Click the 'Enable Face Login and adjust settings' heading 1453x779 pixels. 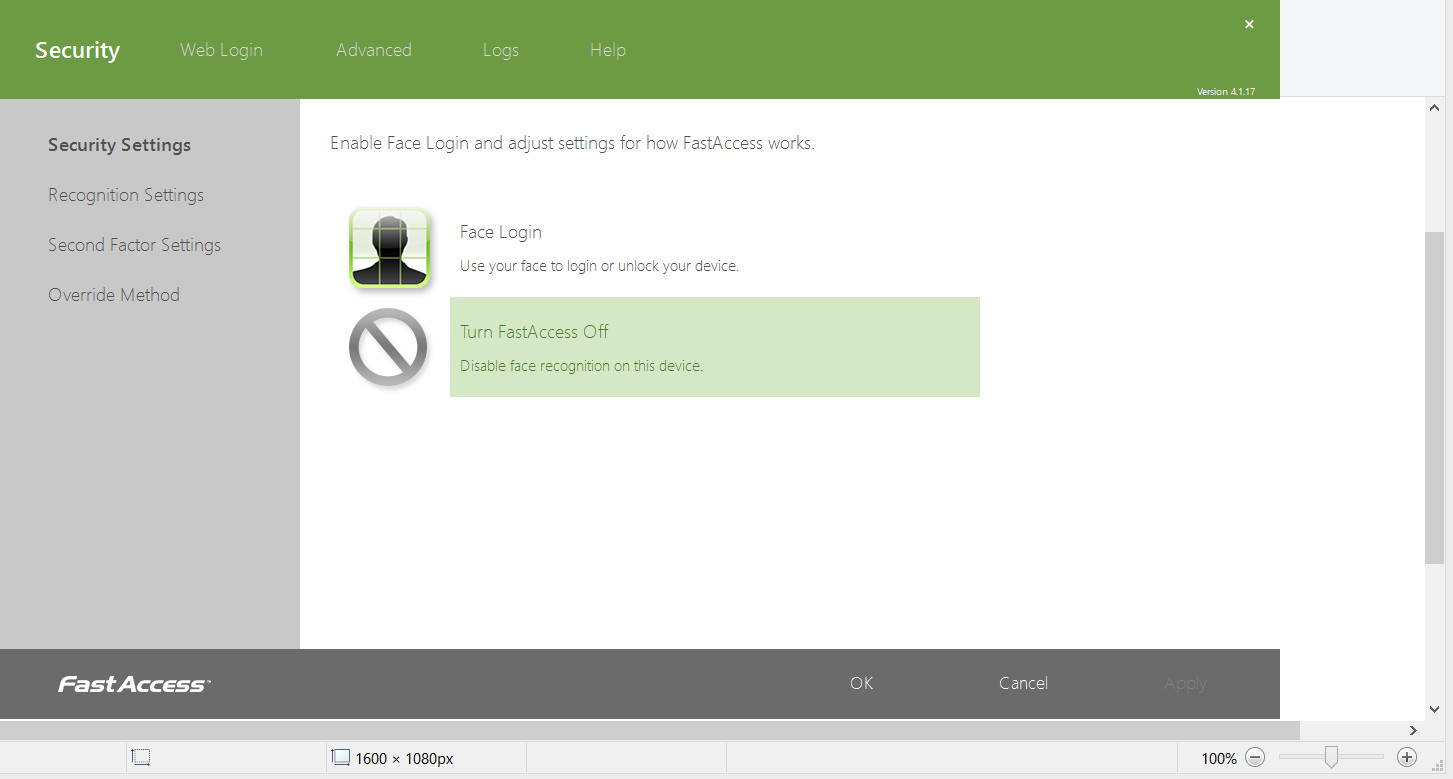[572, 143]
